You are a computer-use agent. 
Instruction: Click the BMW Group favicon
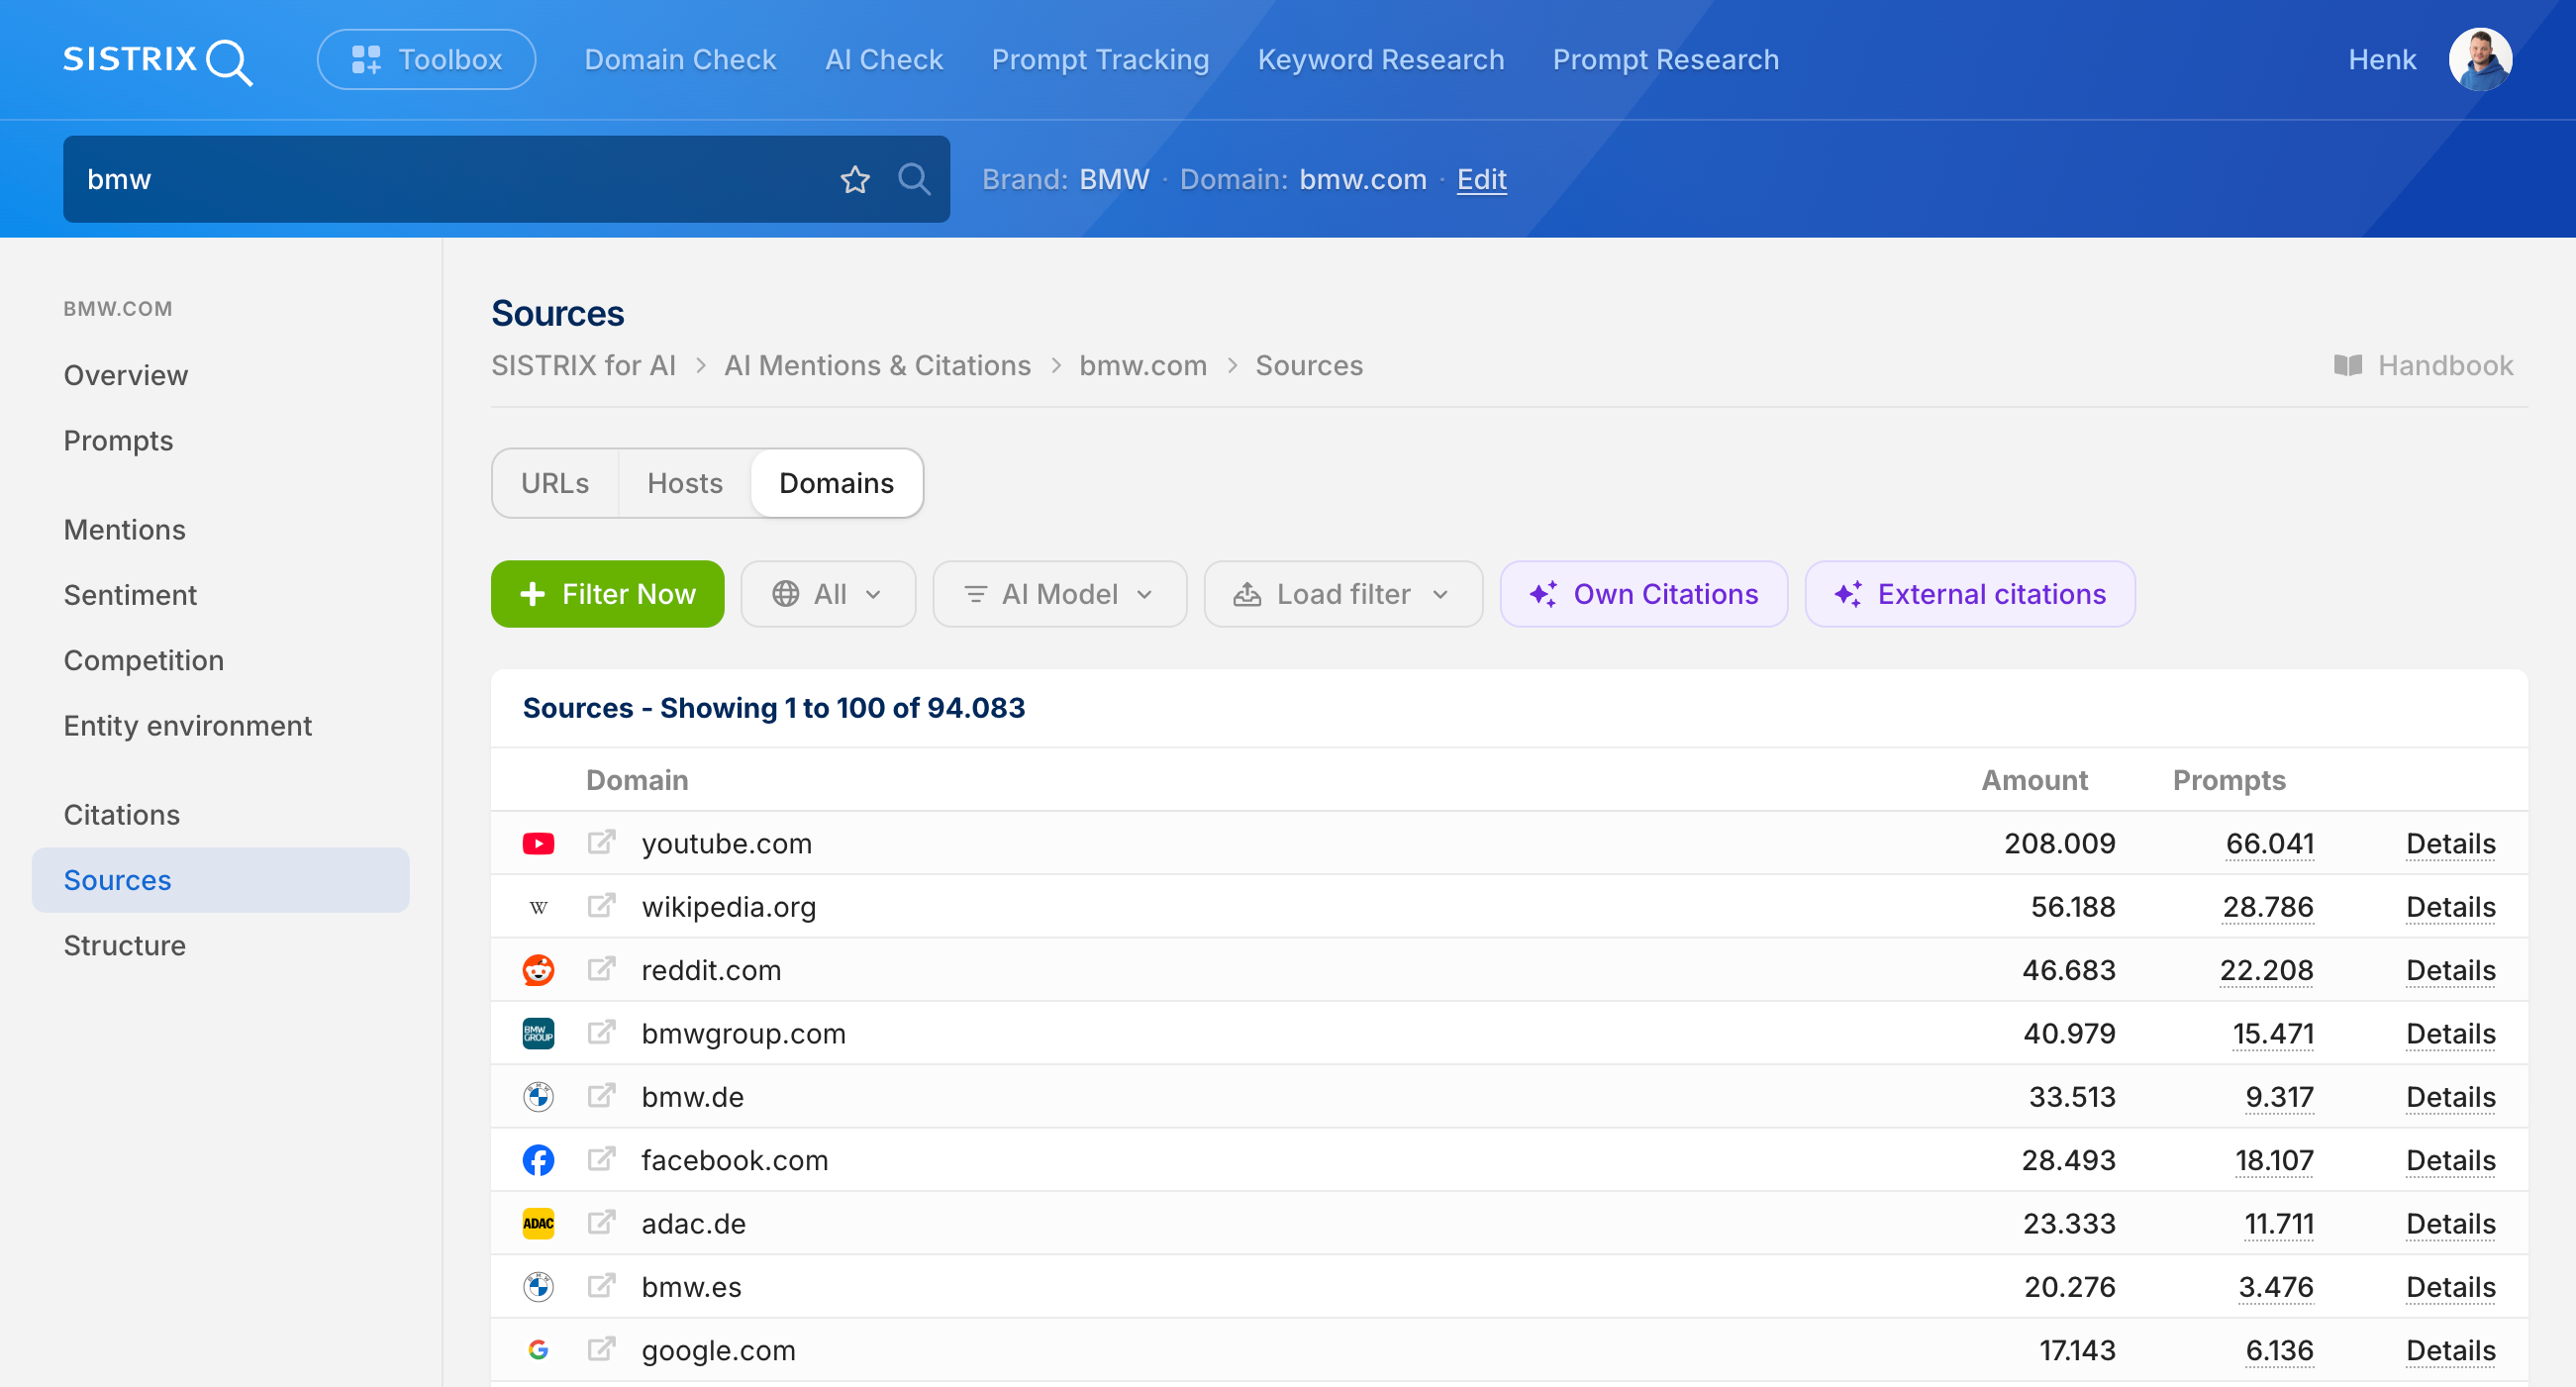click(538, 1033)
